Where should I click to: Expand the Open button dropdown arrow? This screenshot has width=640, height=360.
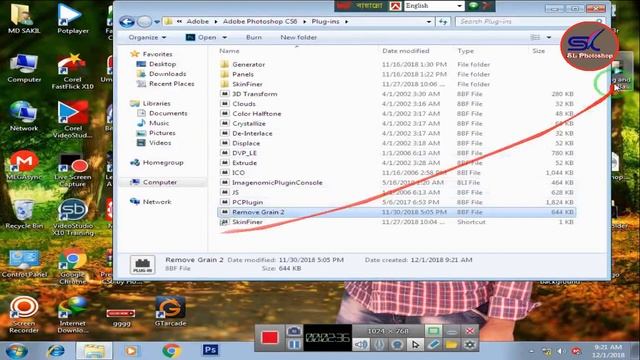coord(224,38)
